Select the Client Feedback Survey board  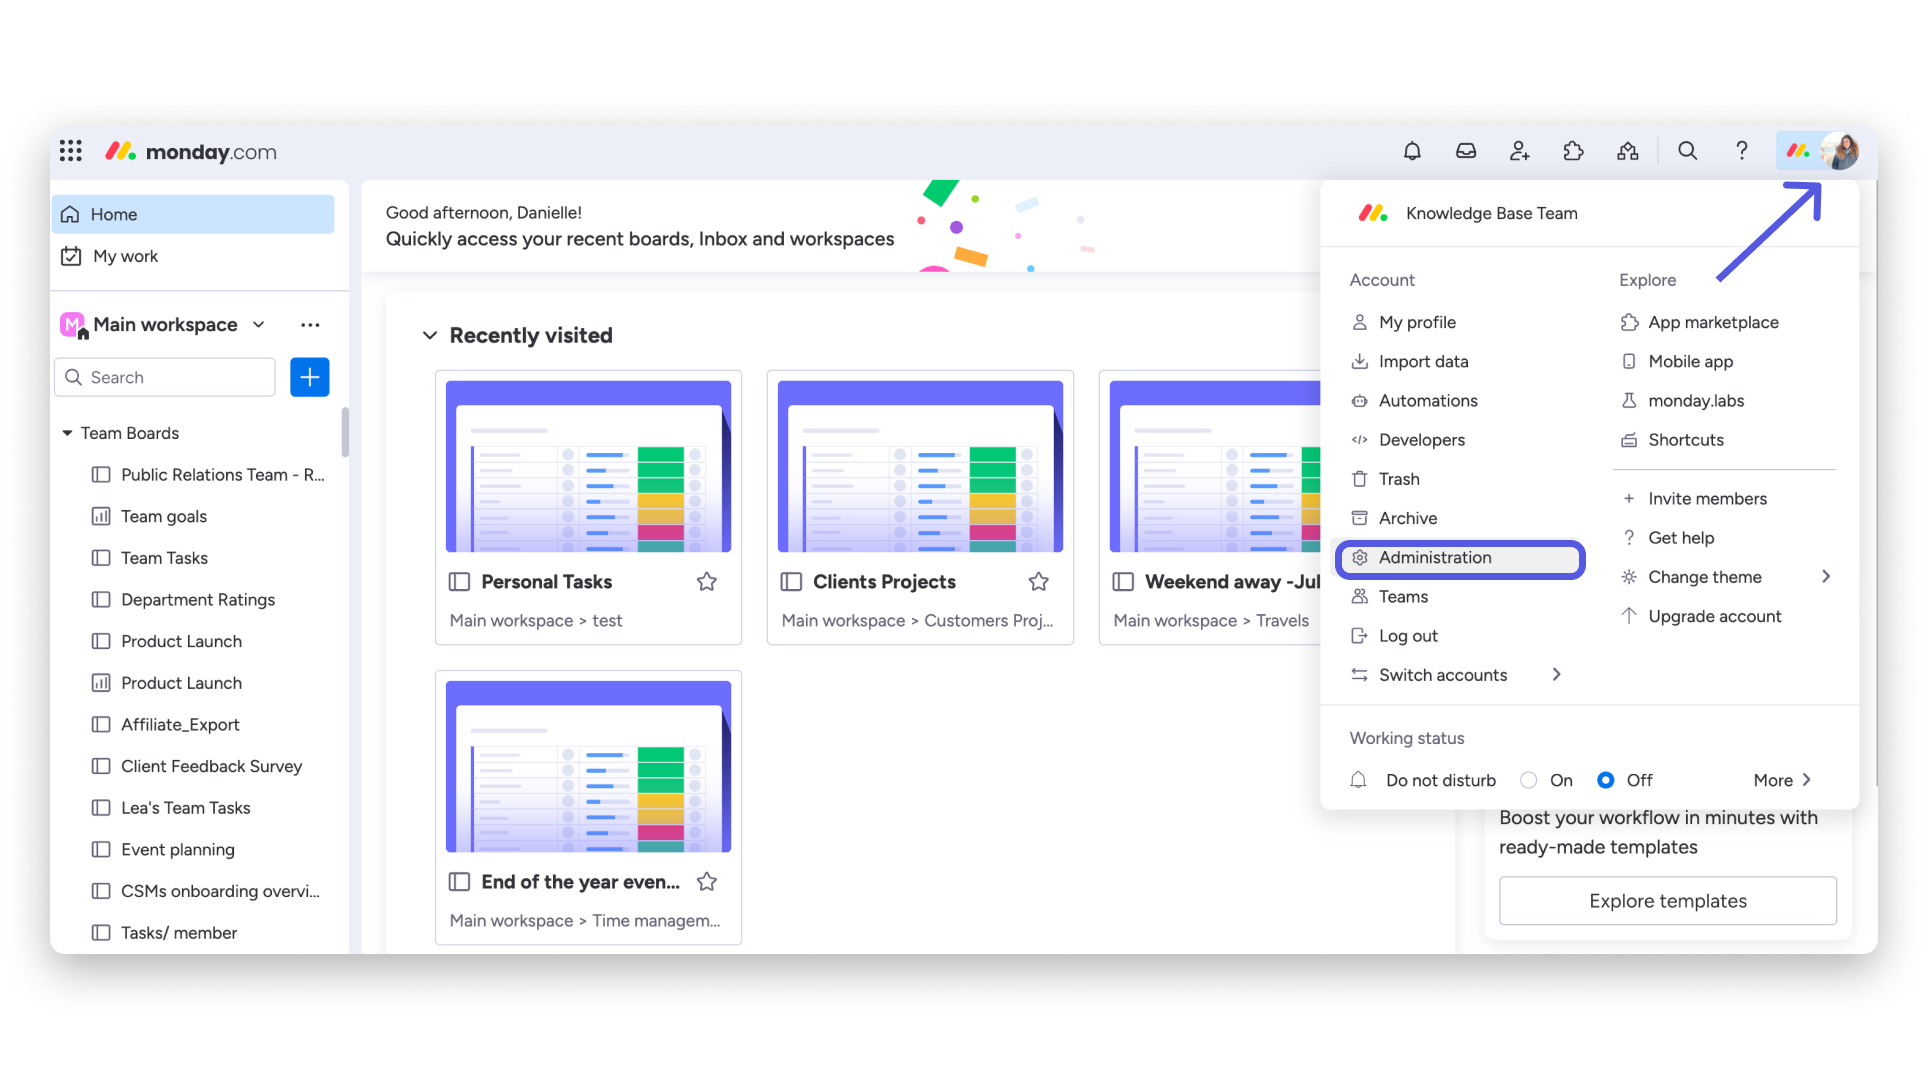coord(211,766)
